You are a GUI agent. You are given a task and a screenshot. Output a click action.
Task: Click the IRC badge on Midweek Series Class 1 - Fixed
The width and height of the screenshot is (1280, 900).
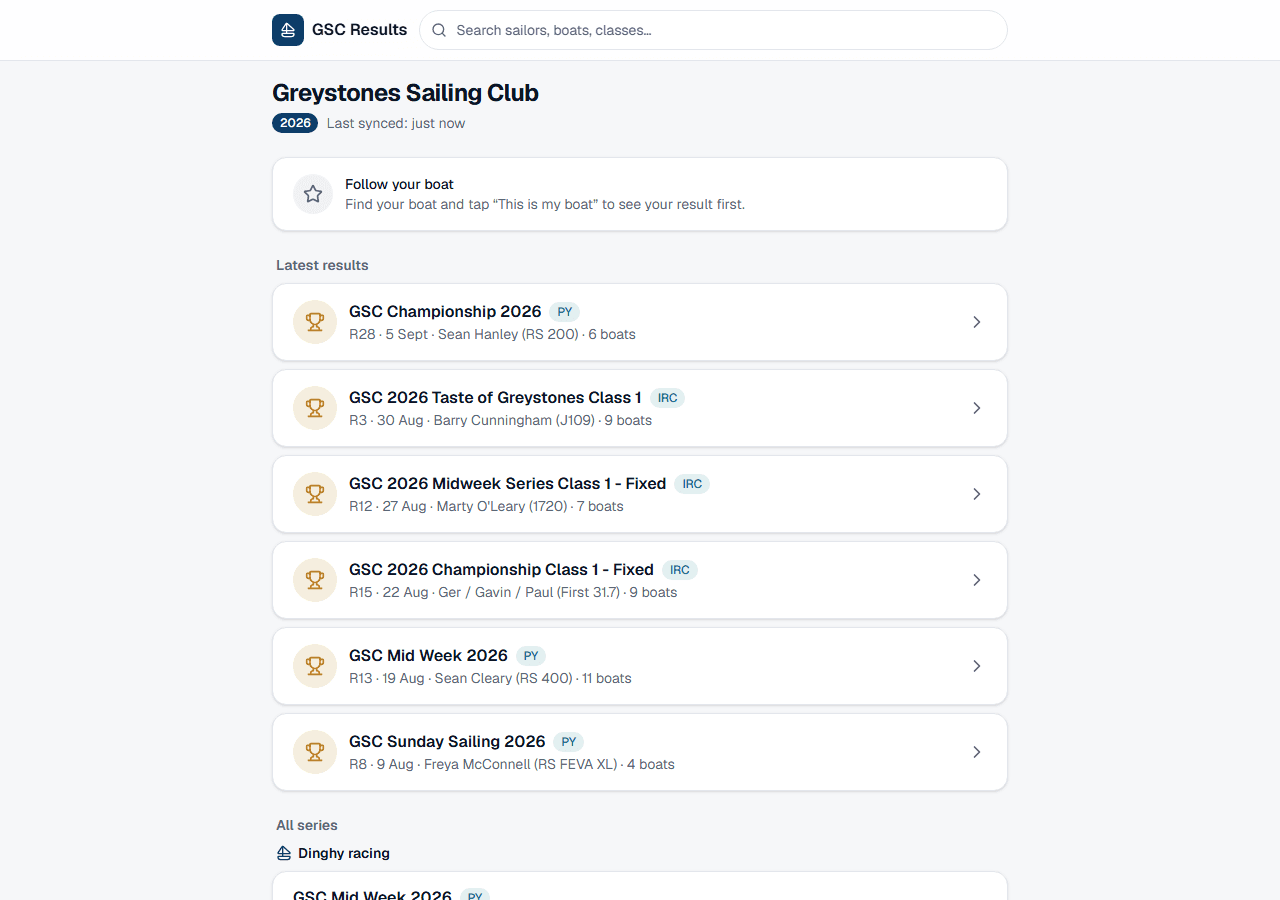pos(692,484)
